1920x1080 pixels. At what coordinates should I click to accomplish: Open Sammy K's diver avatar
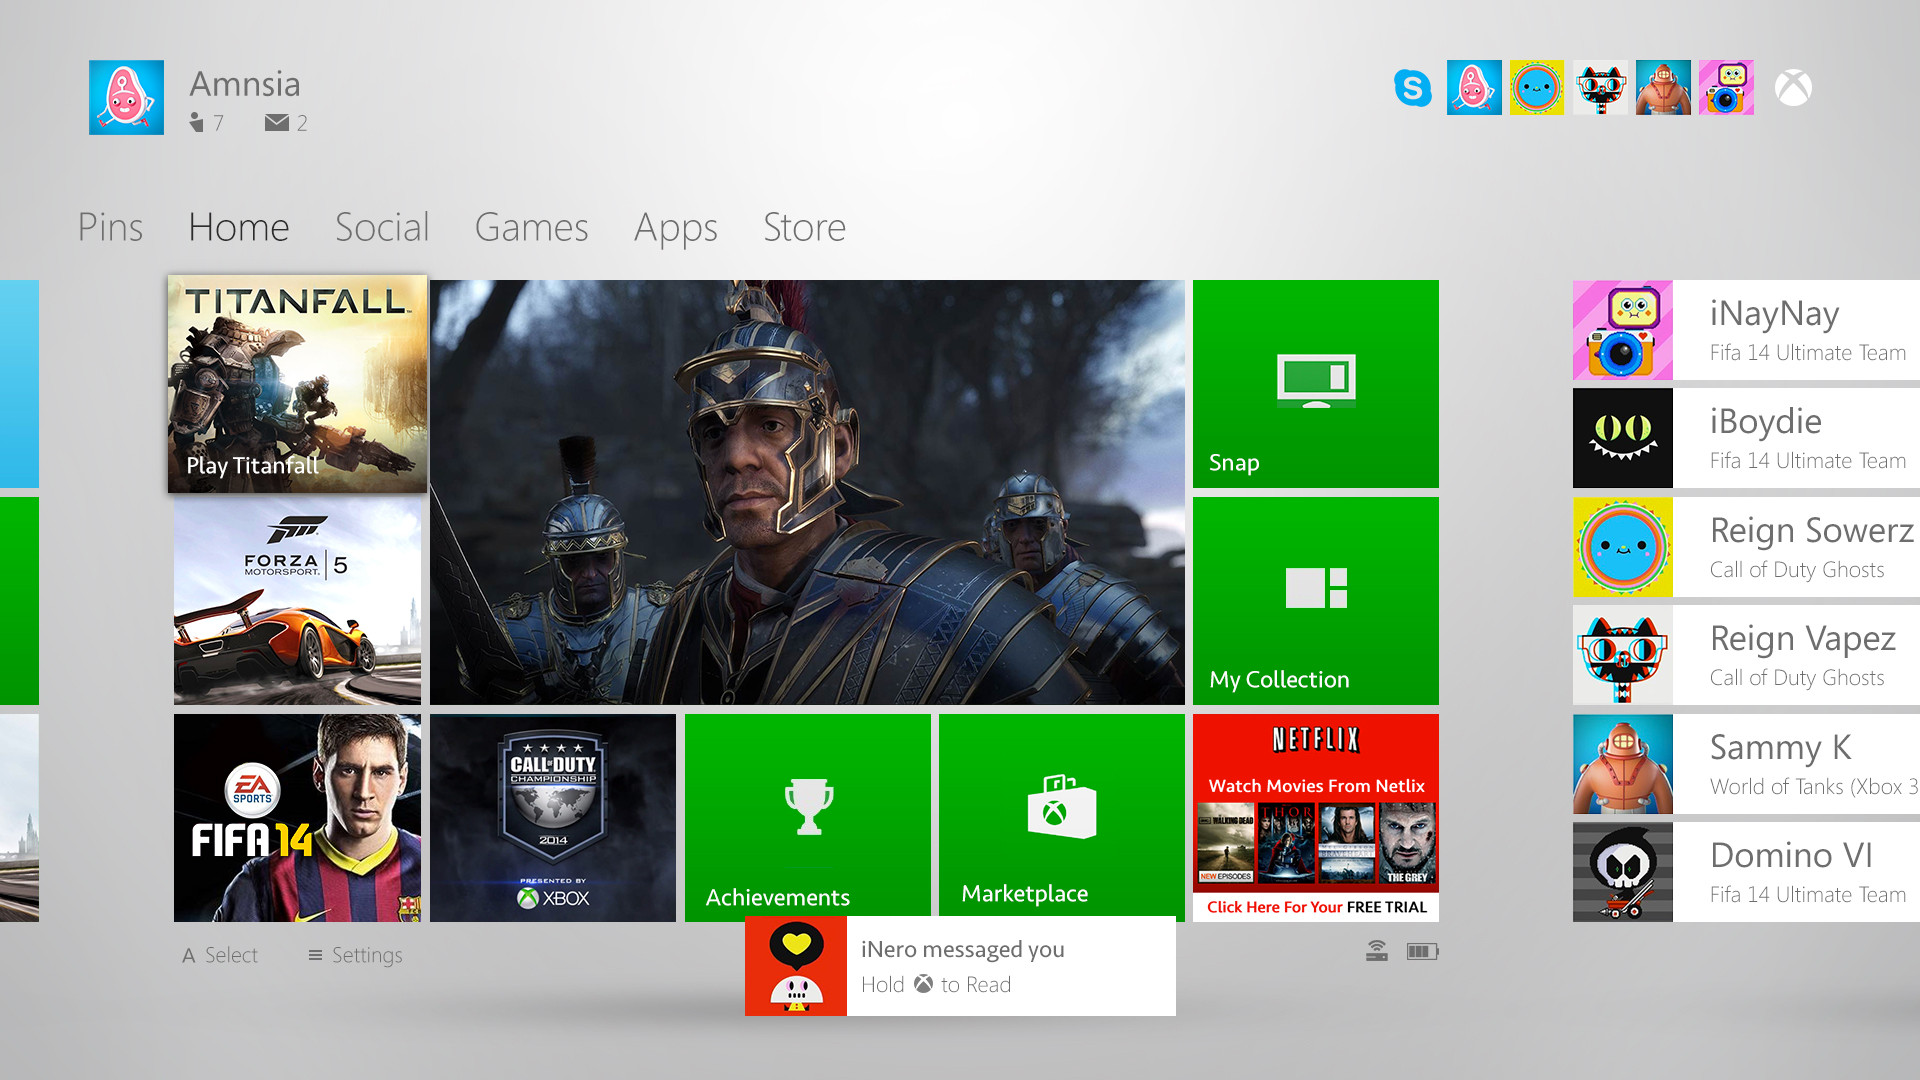coord(1623,764)
